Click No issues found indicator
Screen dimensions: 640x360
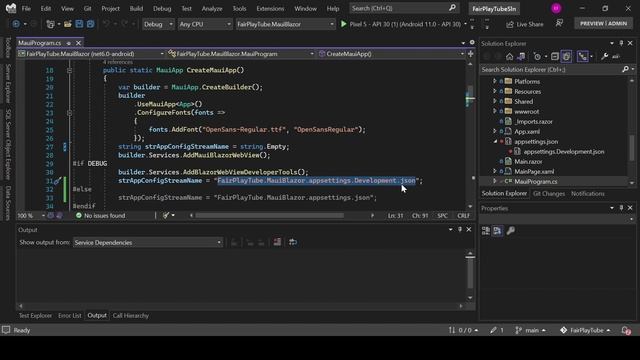tap(100, 216)
